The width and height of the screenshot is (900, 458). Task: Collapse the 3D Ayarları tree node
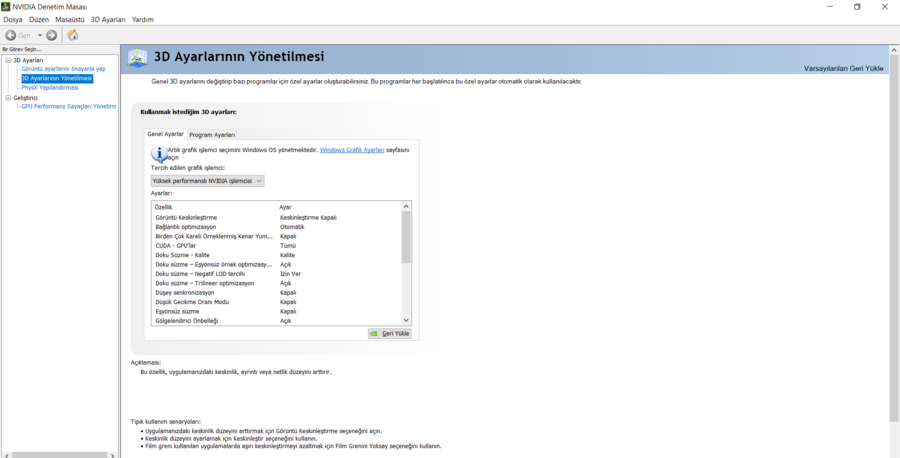tap(8, 60)
